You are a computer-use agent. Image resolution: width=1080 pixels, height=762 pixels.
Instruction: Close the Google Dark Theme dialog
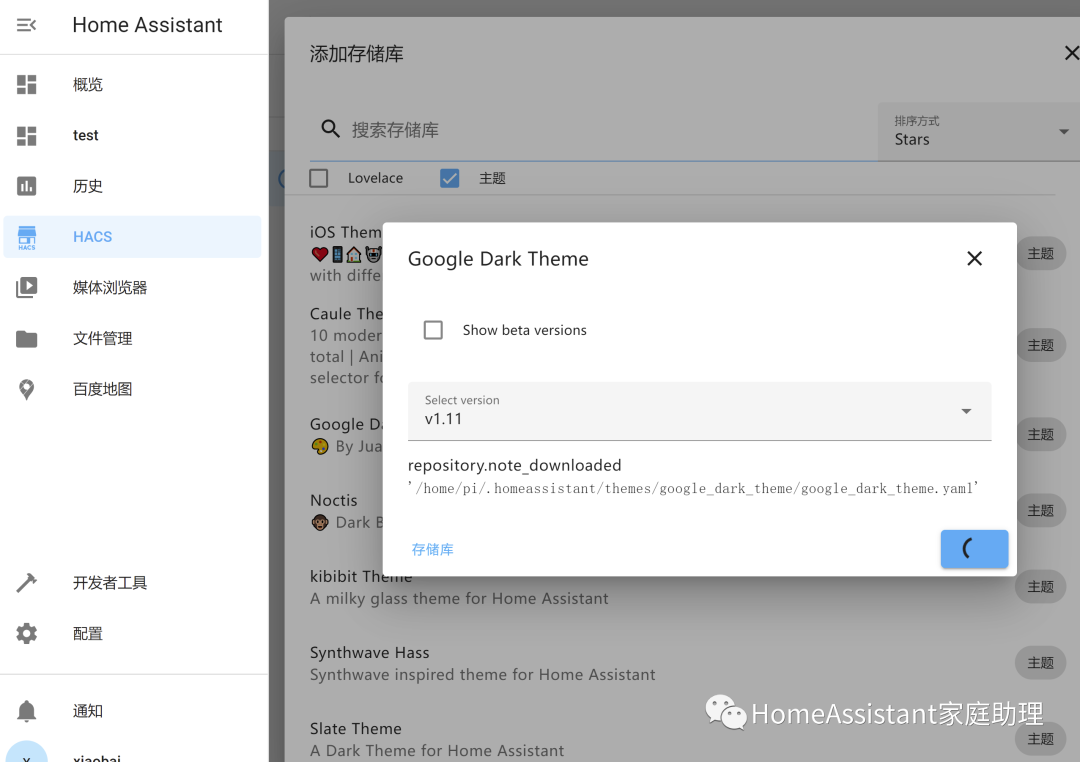[974, 258]
